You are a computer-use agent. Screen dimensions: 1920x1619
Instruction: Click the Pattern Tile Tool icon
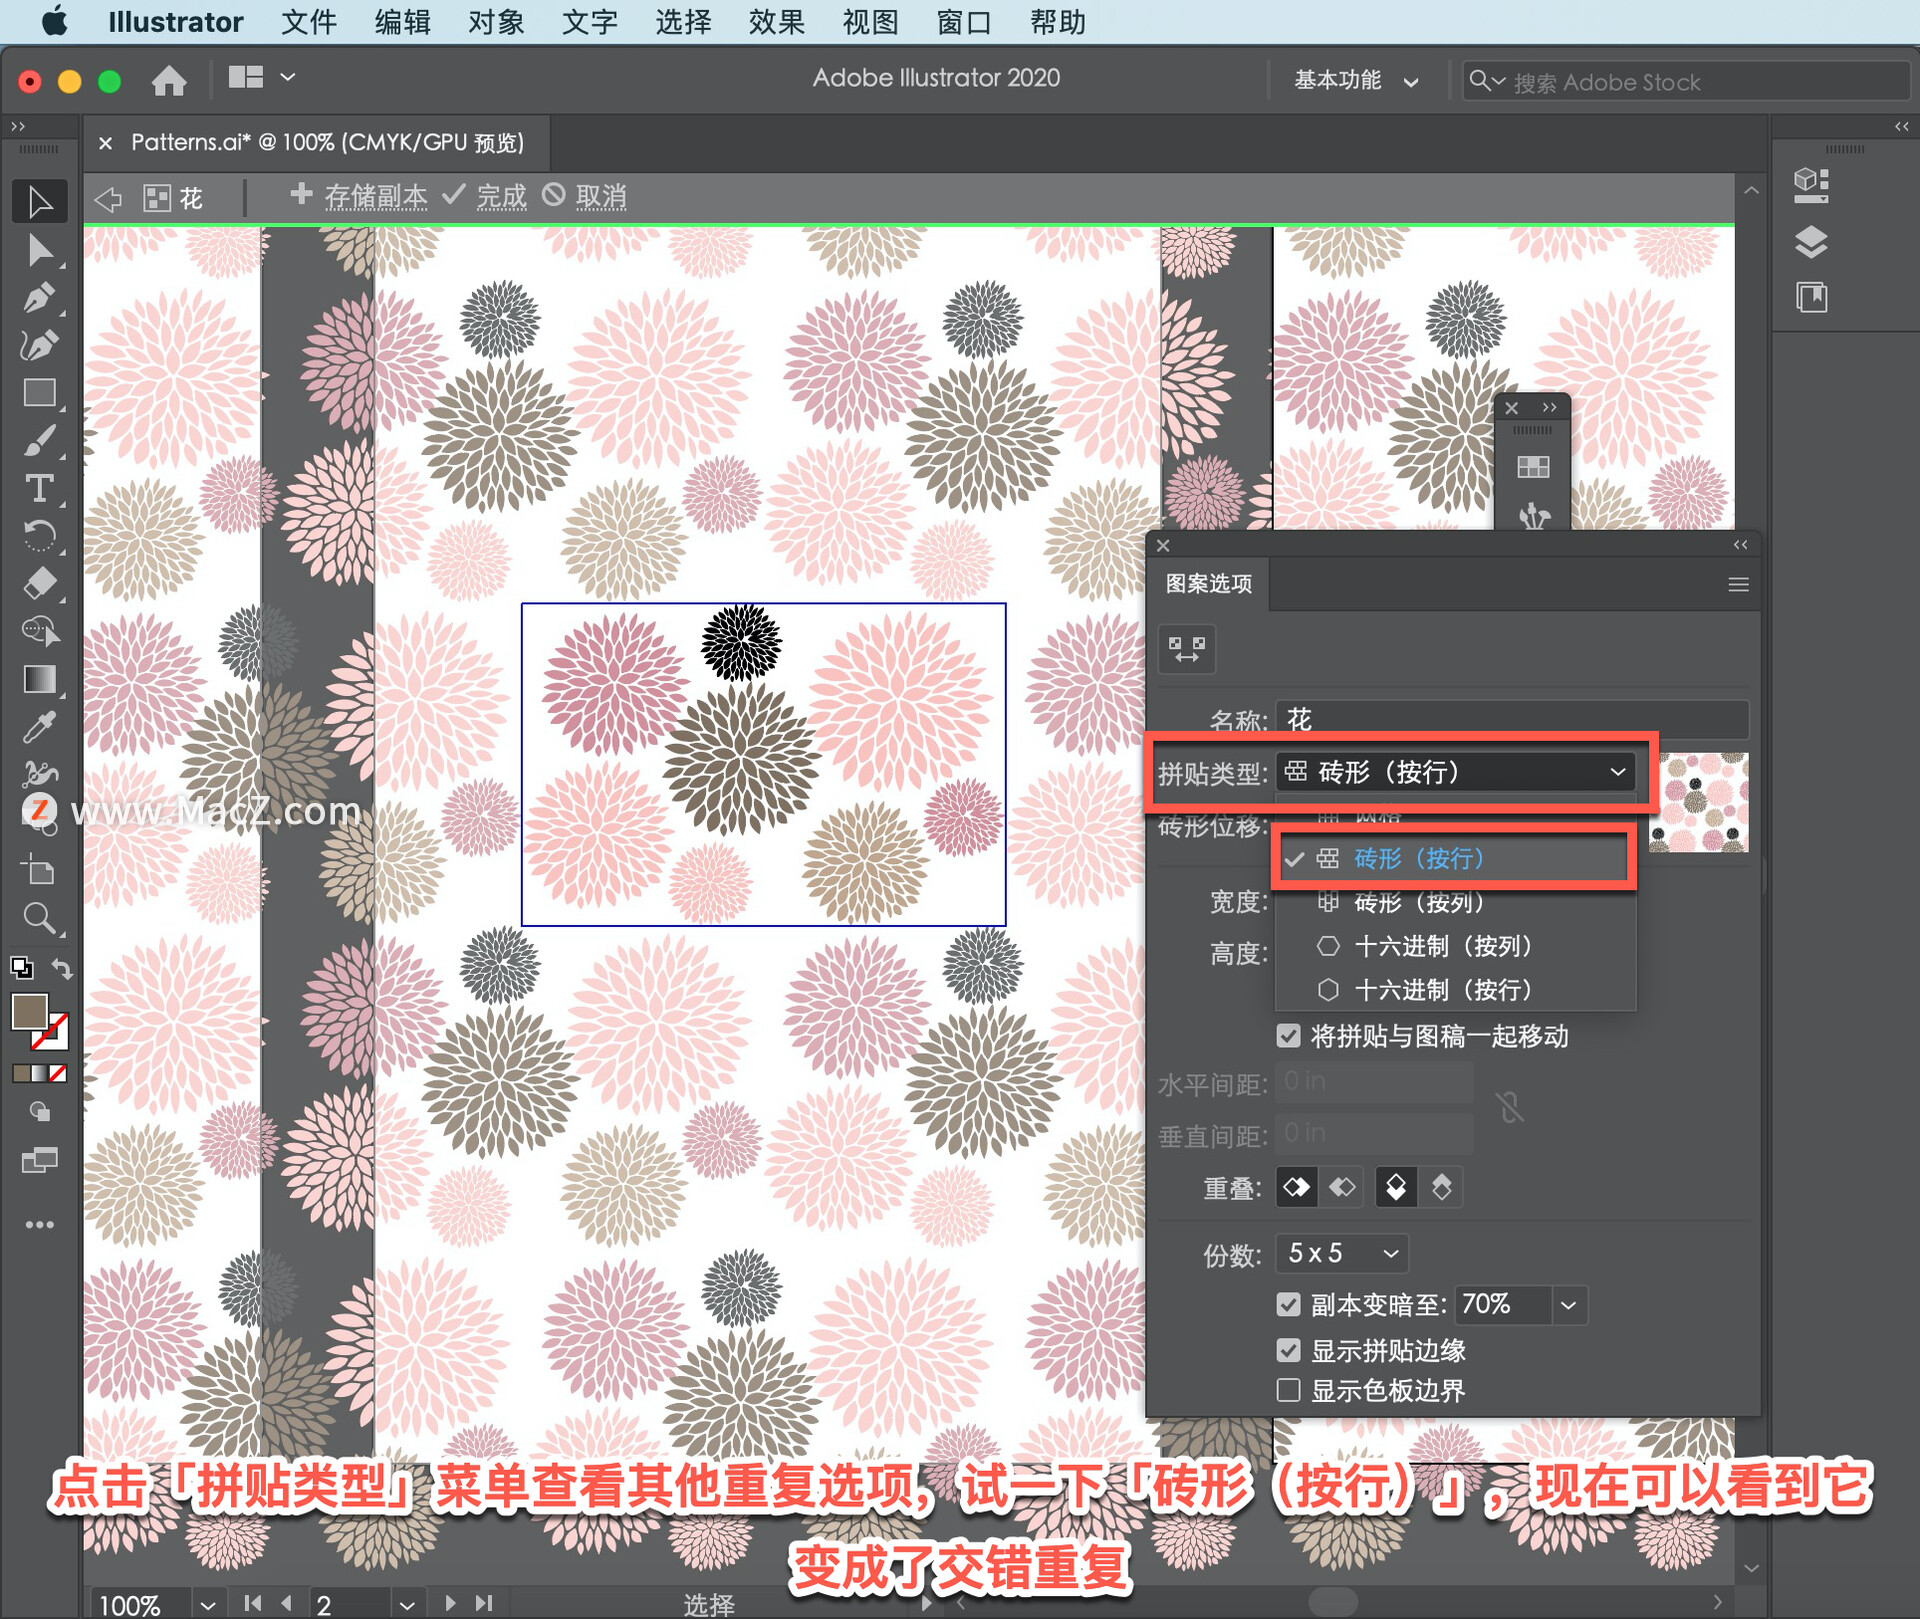point(1187,649)
